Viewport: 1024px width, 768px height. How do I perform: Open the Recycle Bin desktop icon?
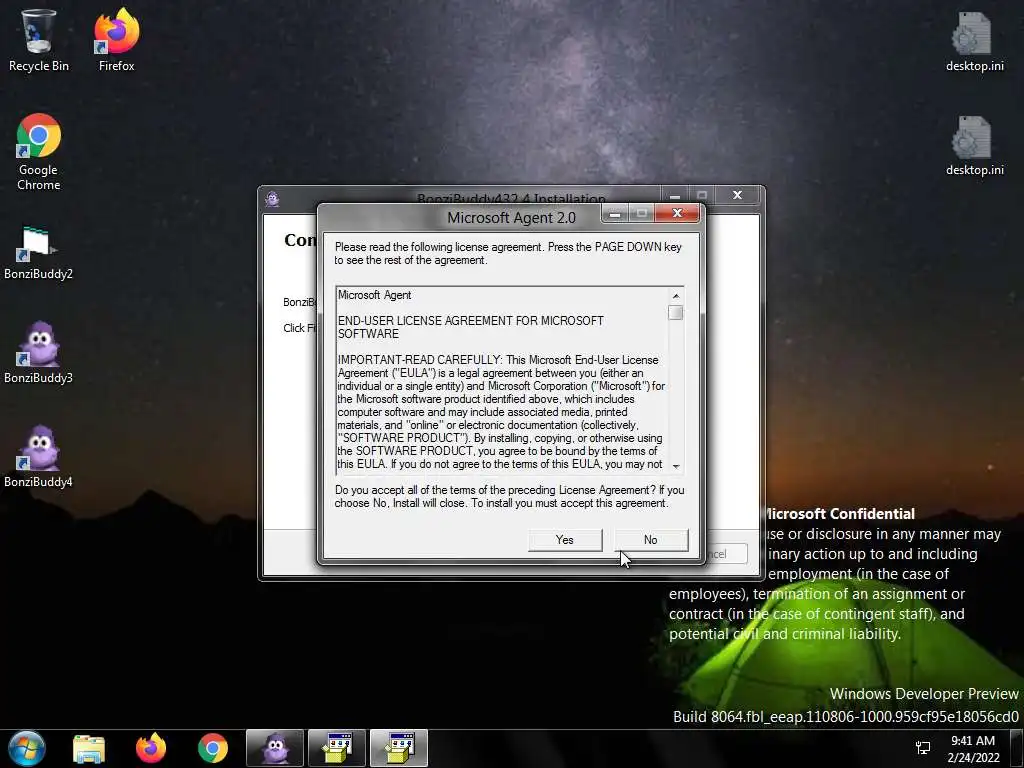[38, 40]
